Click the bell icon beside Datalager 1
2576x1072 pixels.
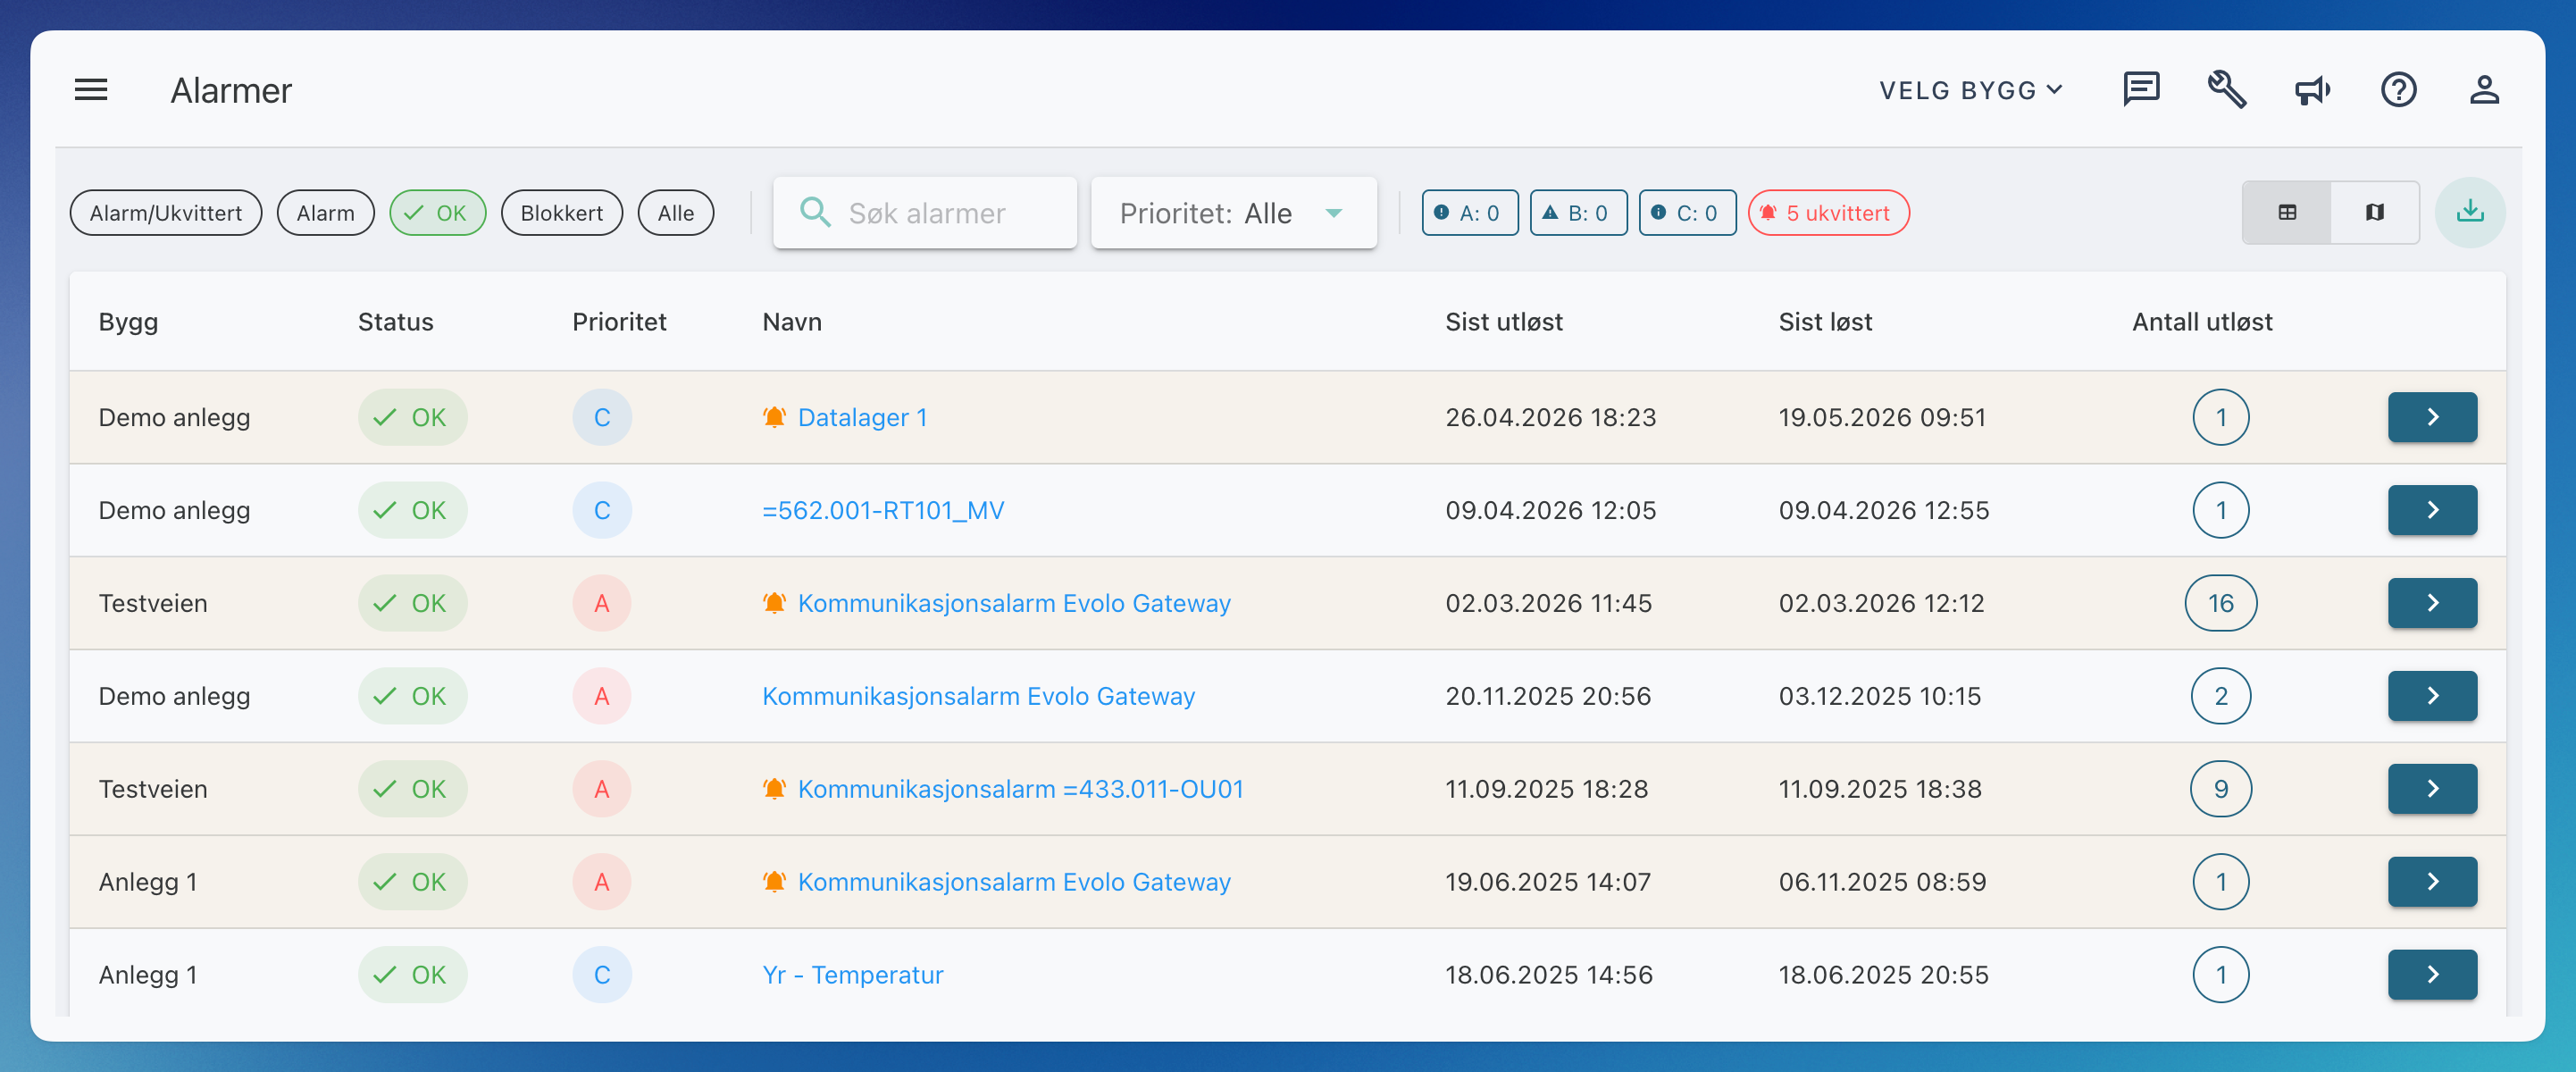pos(774,417)
